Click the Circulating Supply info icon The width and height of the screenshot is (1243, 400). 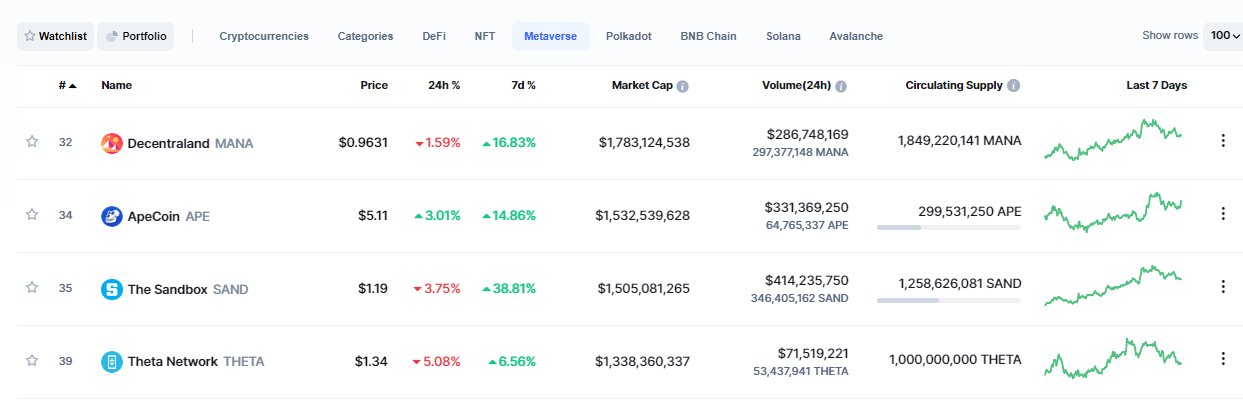click(1014, 86)
